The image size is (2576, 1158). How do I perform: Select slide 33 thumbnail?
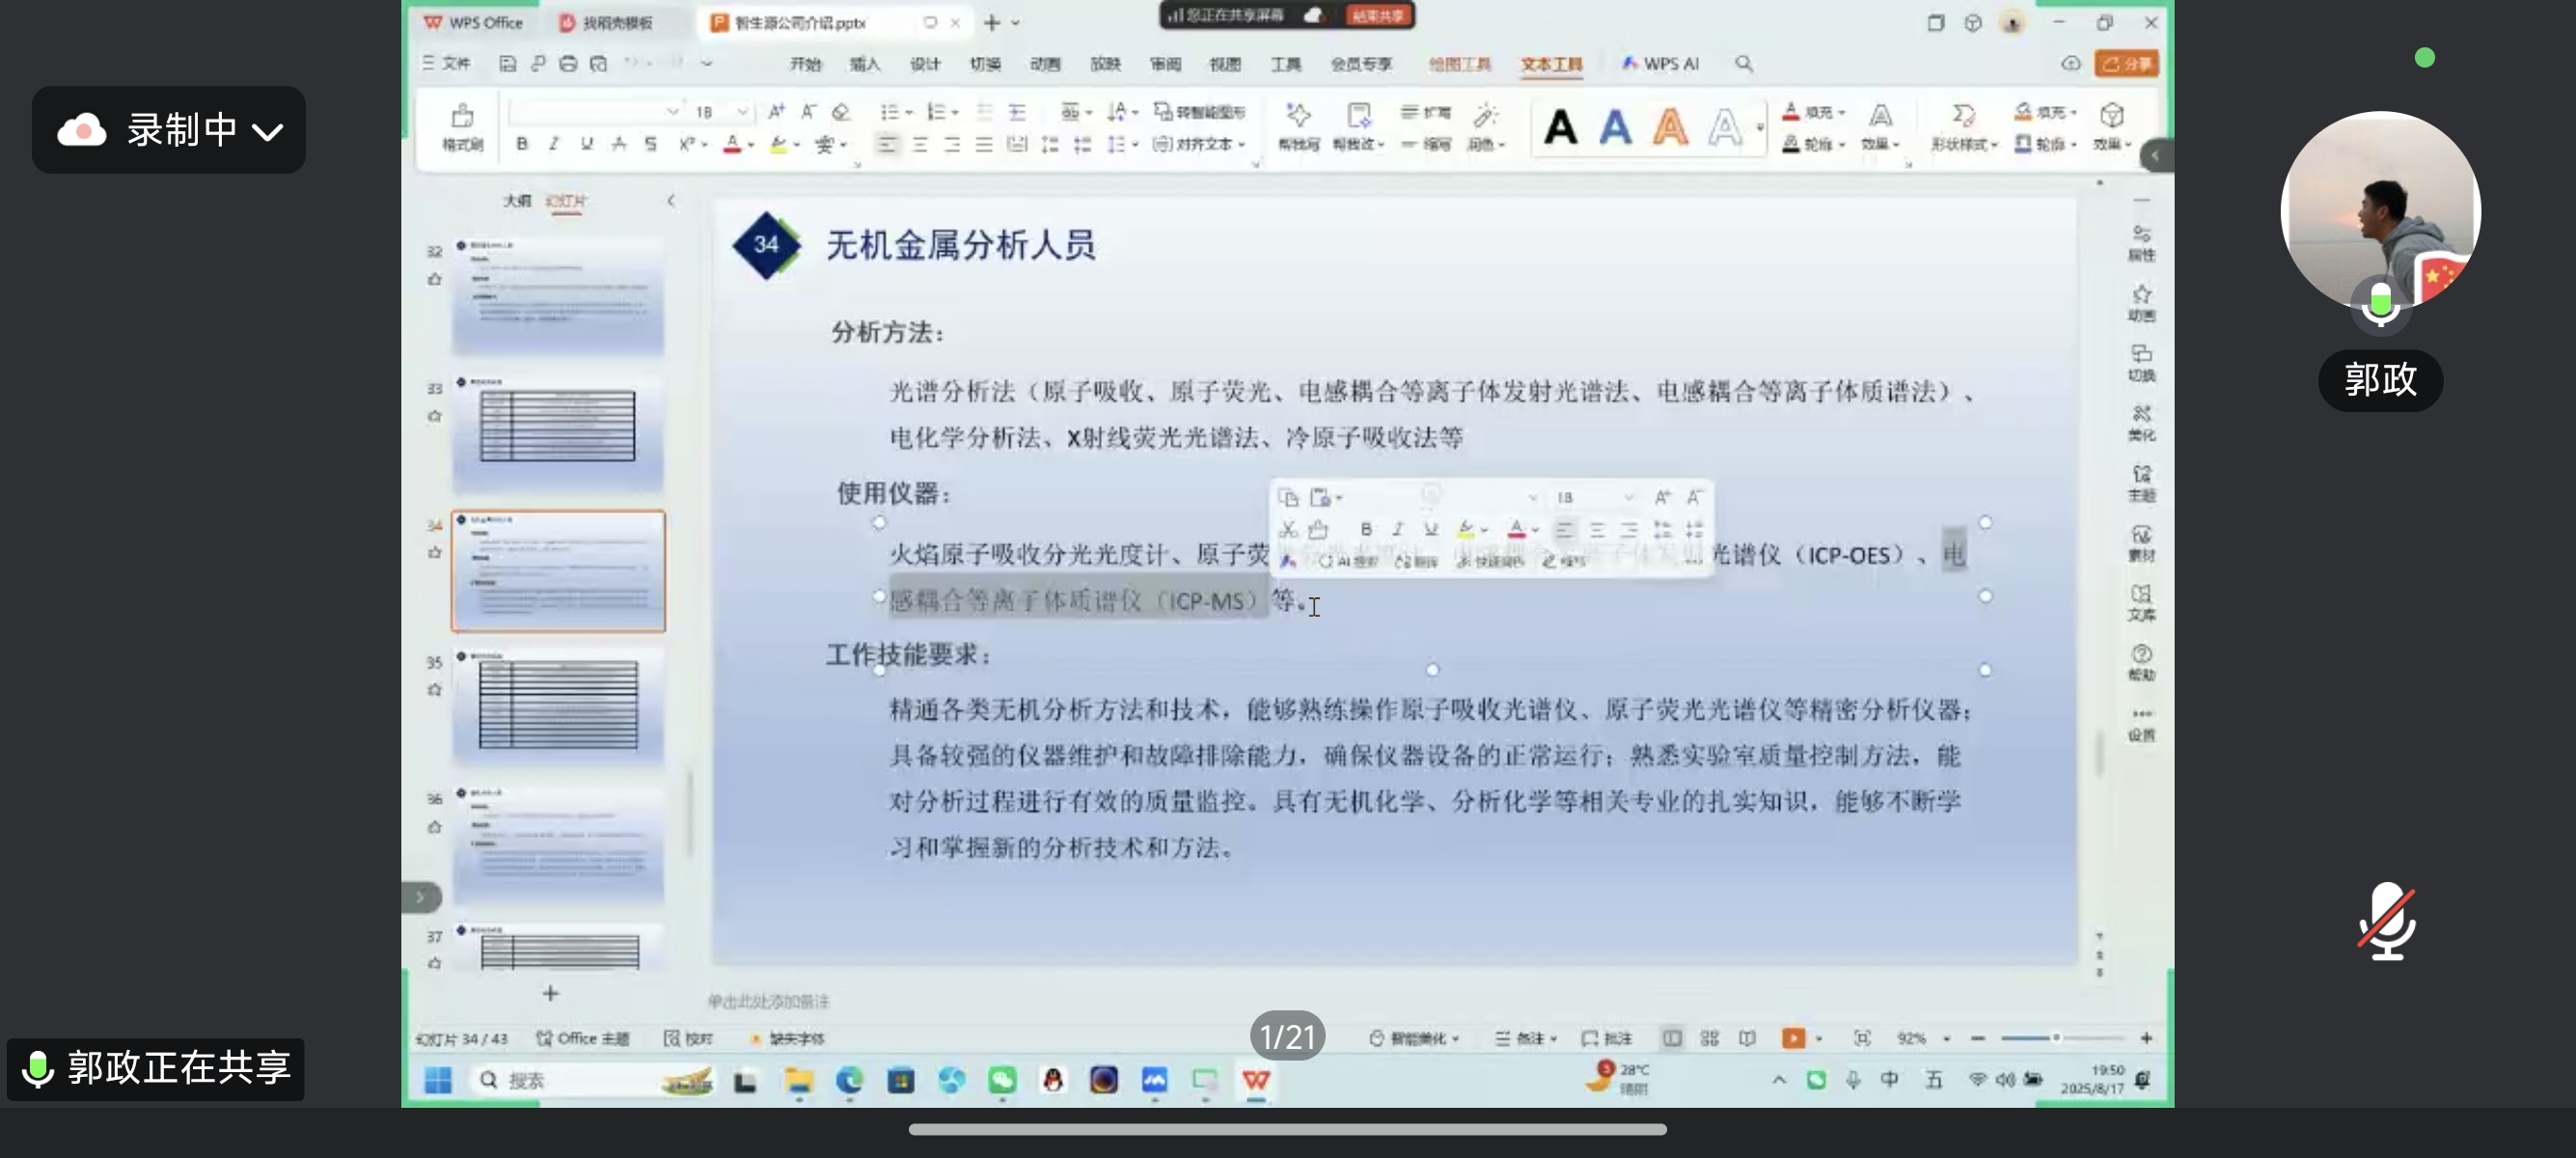[x=558, y=432]
